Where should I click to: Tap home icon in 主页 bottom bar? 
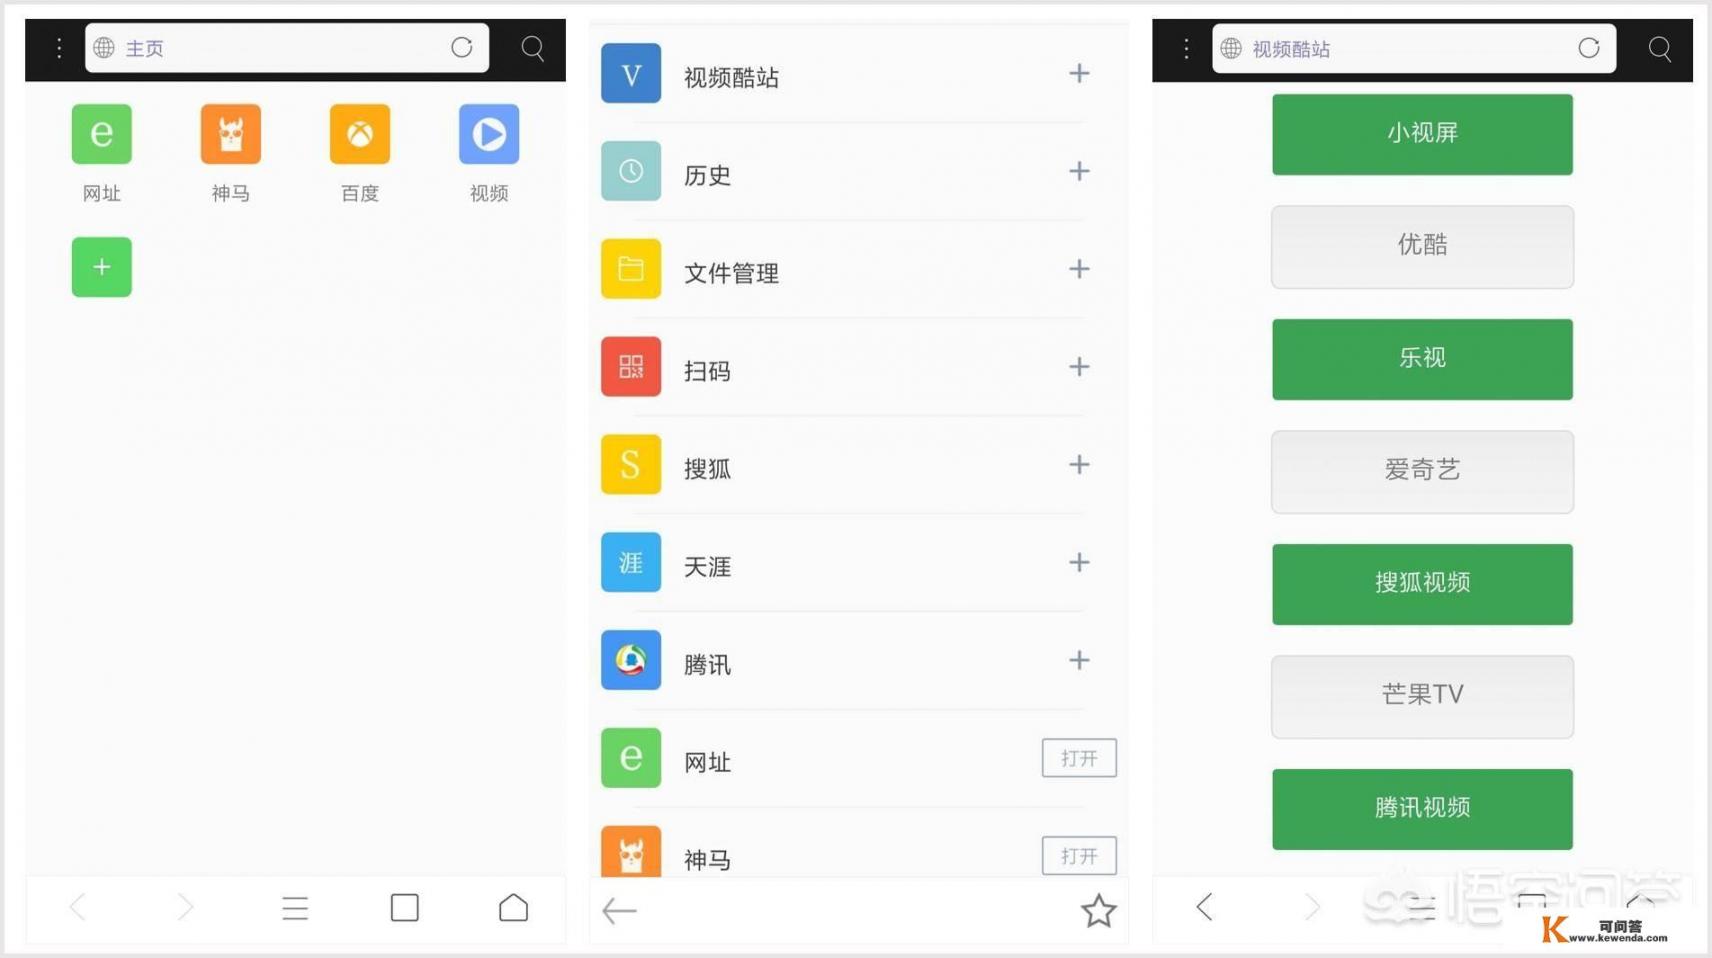(514, 907)
